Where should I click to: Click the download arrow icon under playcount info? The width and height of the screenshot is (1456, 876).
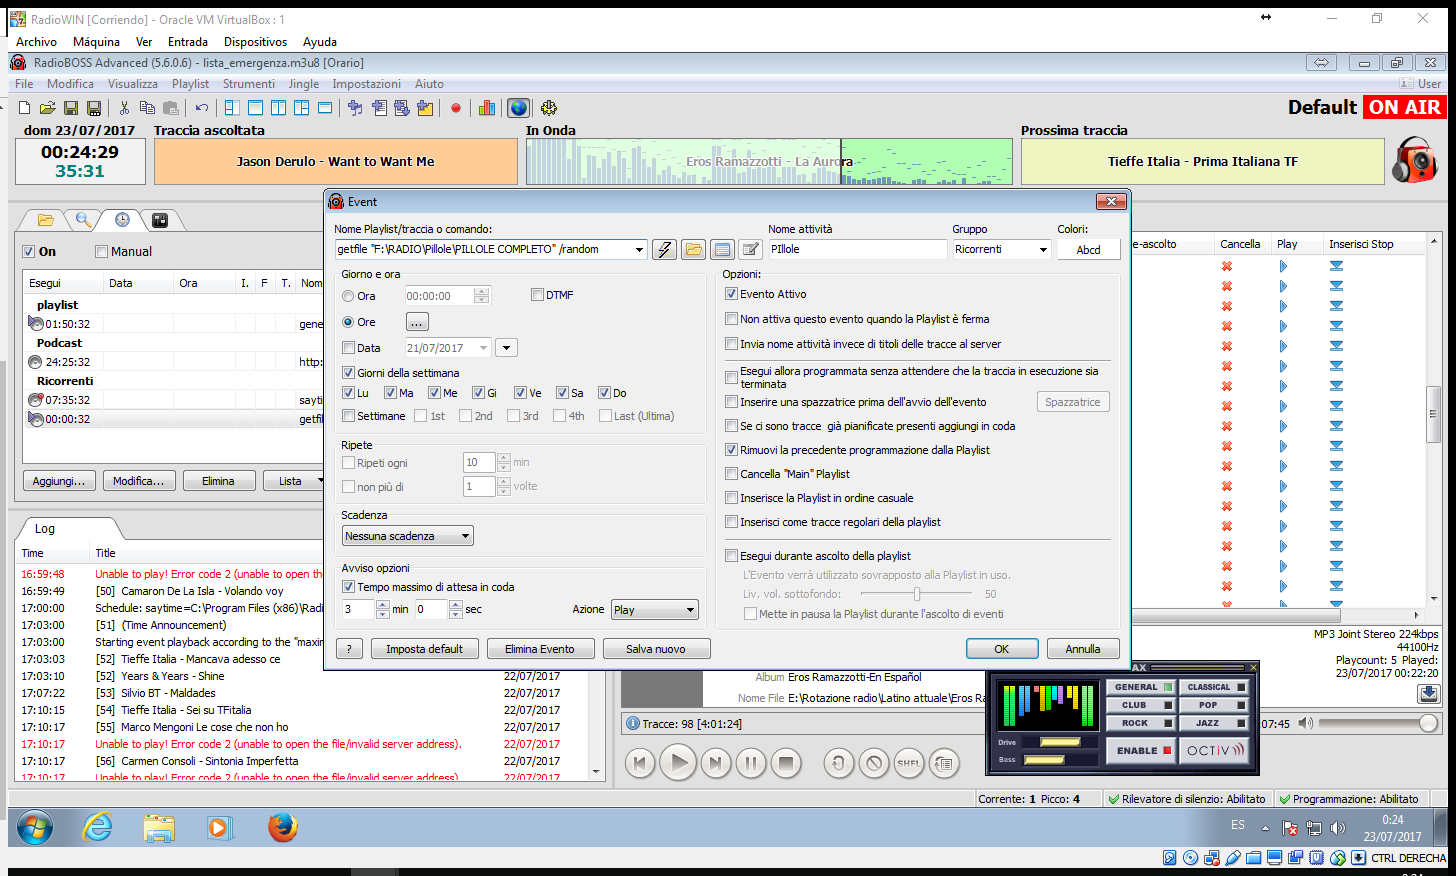coord(1428,693)
